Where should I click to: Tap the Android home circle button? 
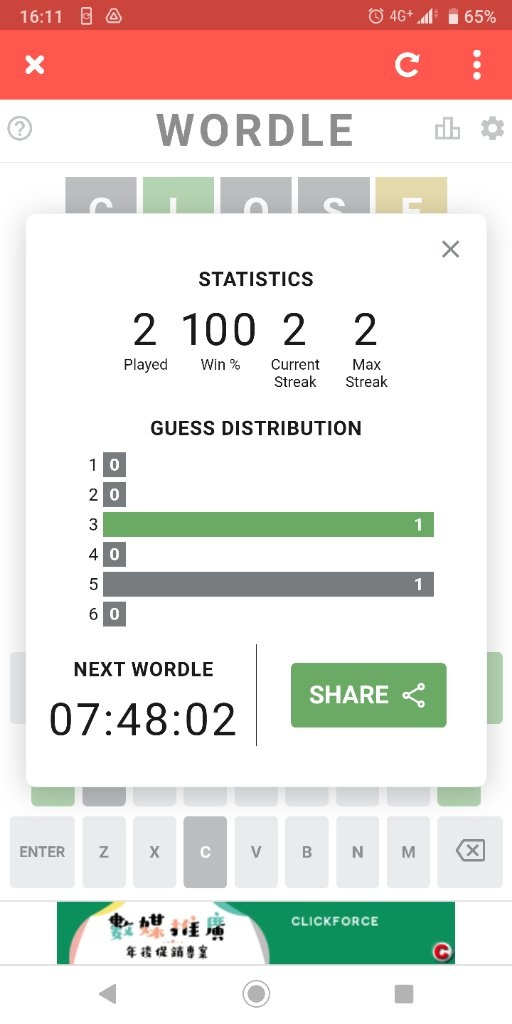[256, 994]
